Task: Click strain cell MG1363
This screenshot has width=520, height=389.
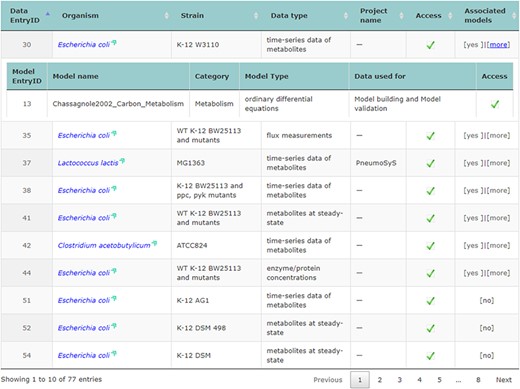Action: [216, 163]
